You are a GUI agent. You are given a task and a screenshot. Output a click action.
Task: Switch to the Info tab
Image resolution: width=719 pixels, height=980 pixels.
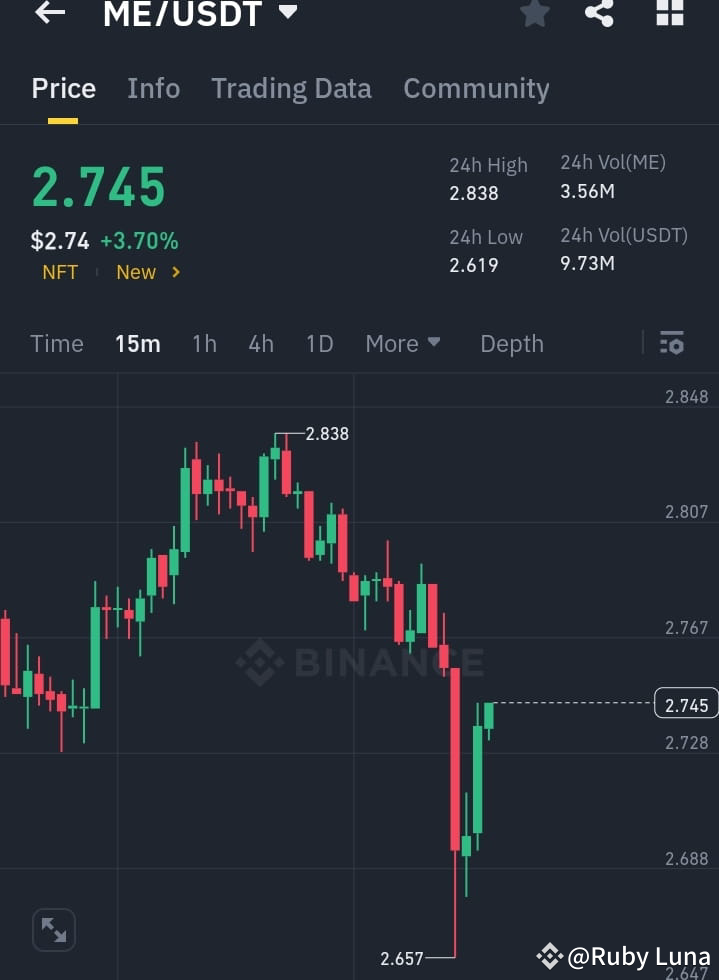[153, 88]
